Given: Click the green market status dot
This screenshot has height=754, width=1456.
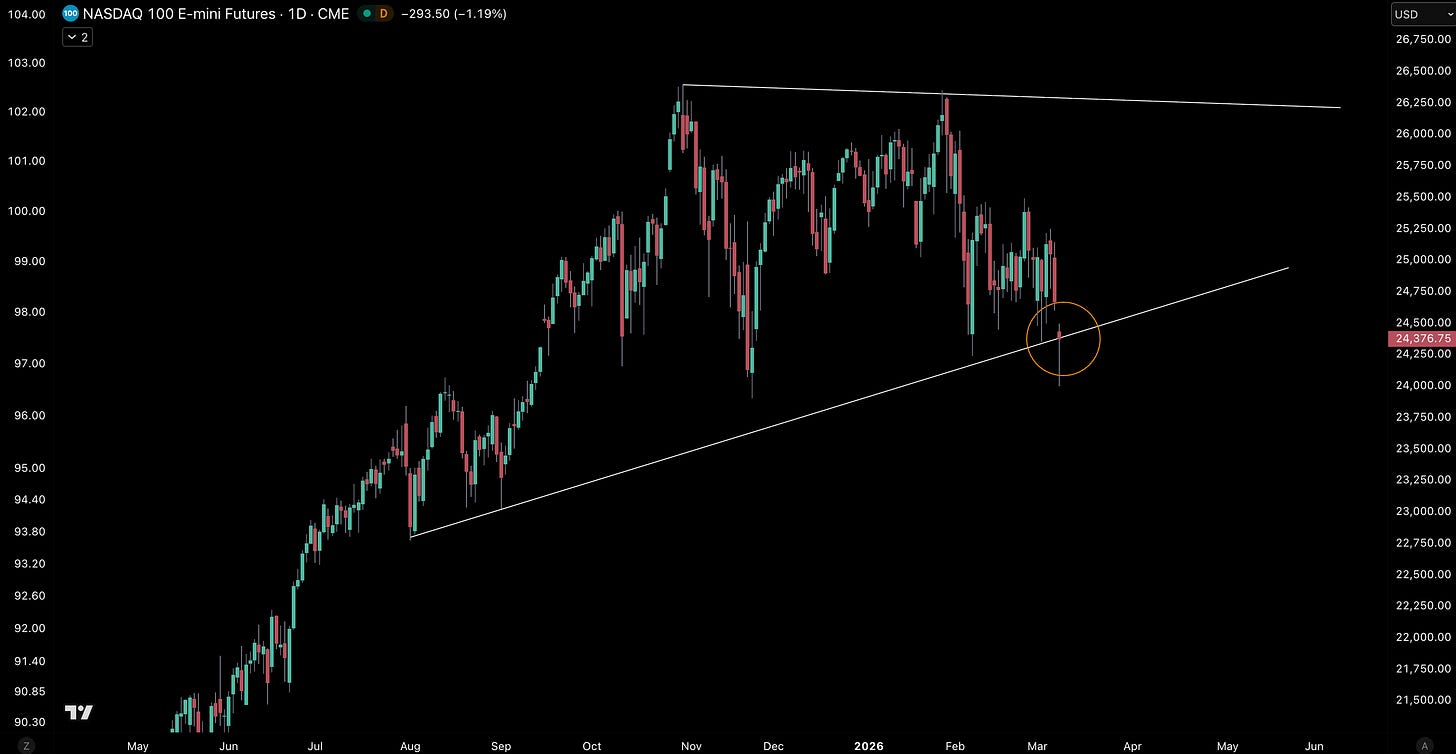Looking at the screenshot, I should pyautogui.click(x=367, y=14).
